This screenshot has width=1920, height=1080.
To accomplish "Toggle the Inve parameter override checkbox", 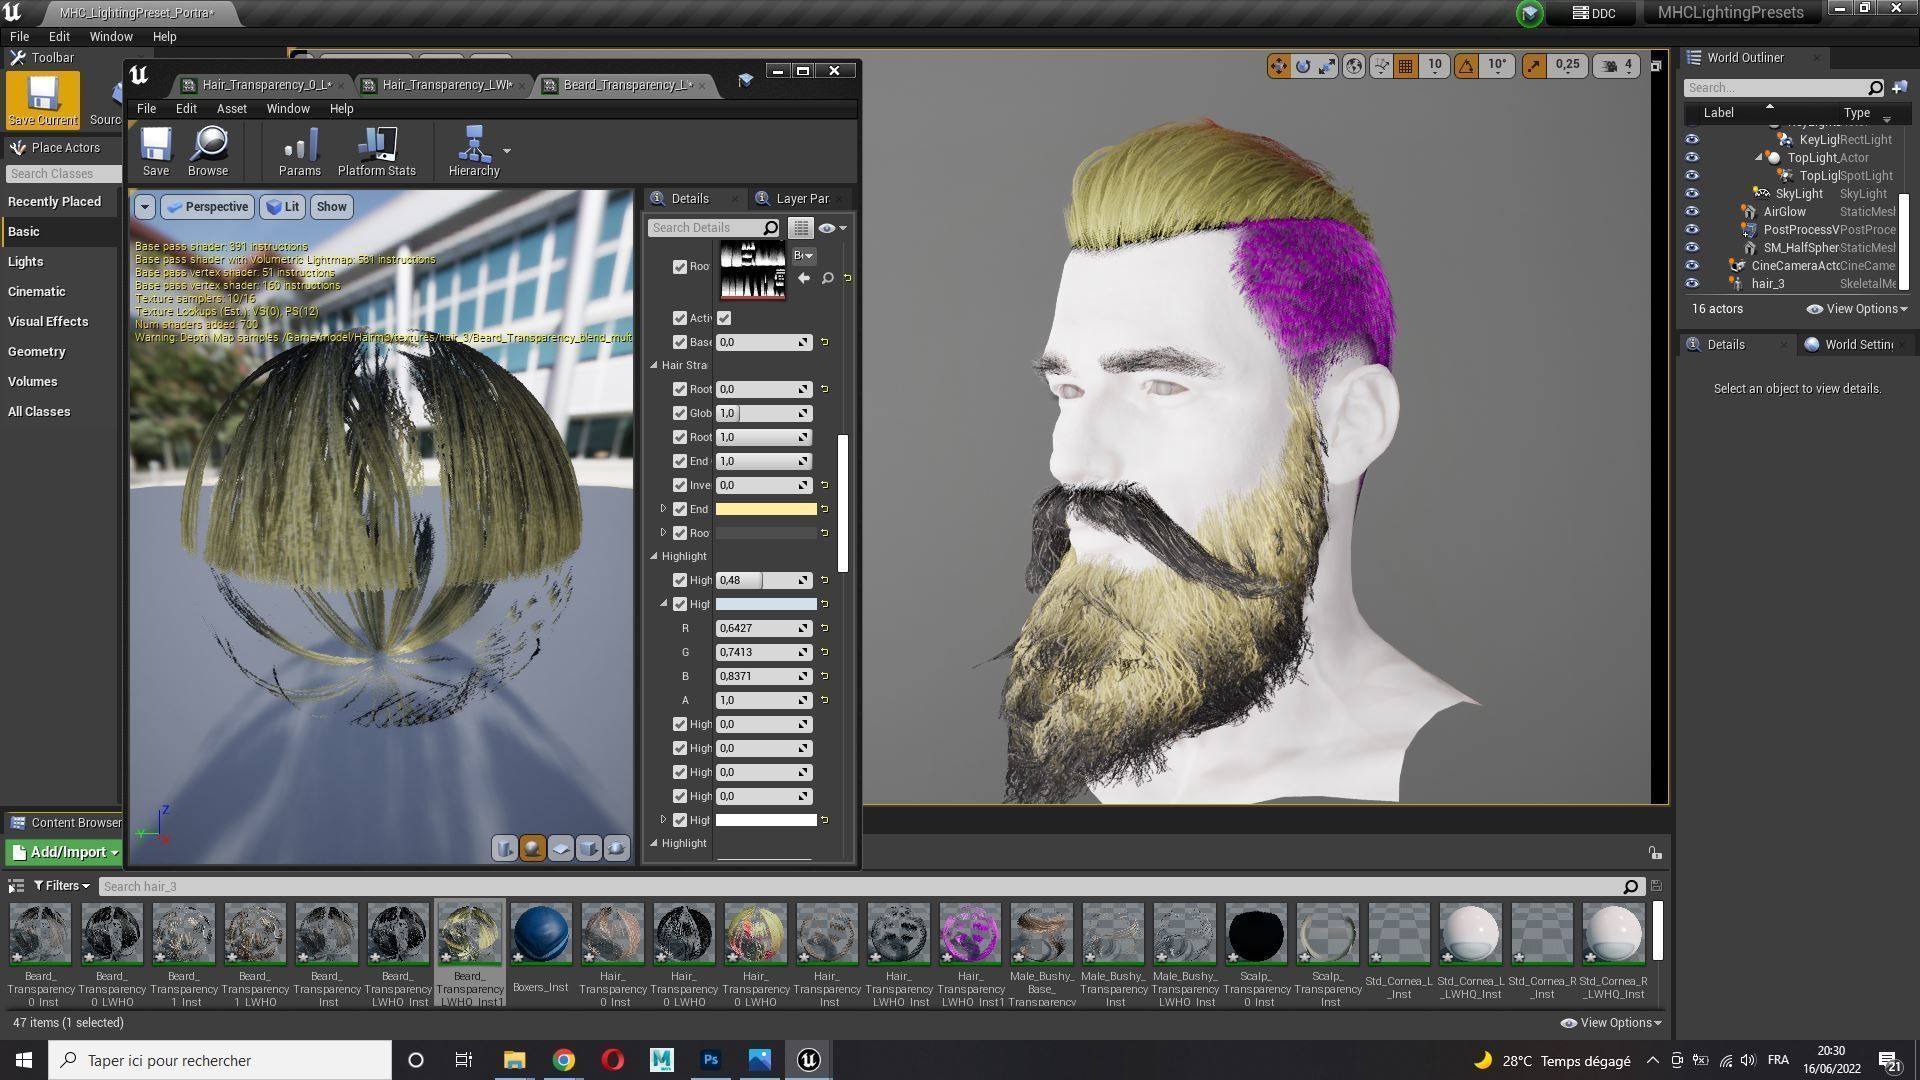I will [680, 485].
